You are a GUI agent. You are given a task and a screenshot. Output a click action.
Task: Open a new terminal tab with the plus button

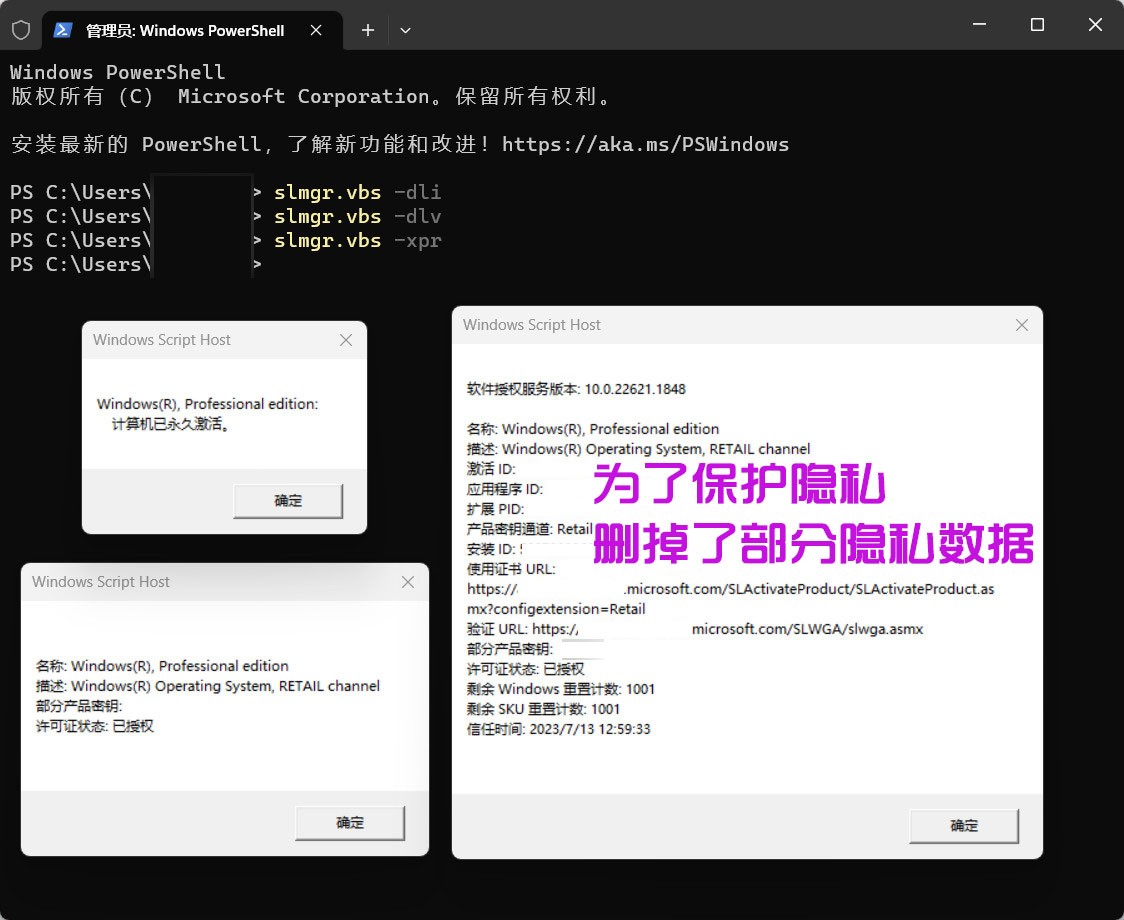(368, 30)
